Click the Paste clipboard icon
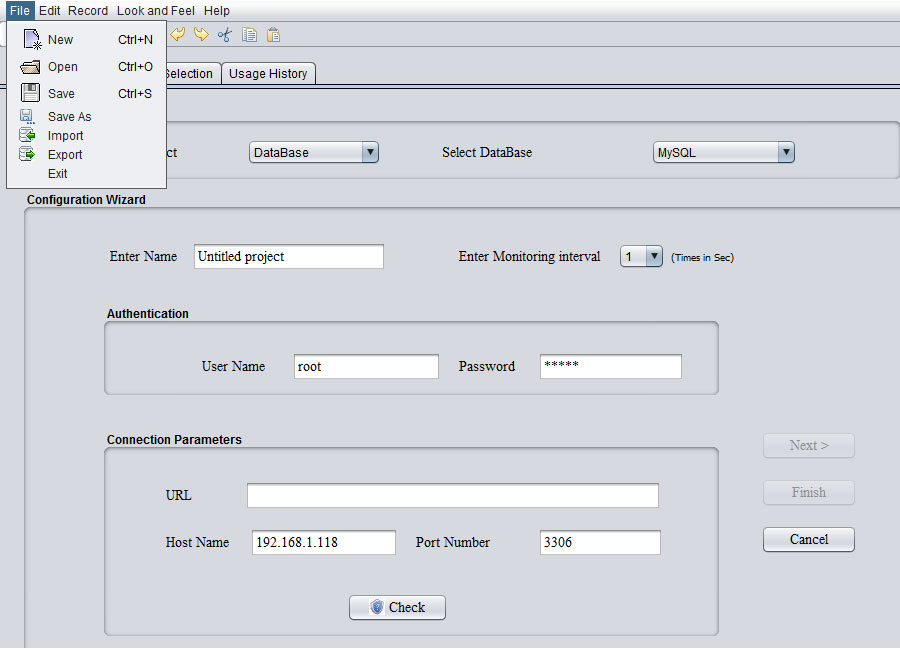Viewport: 900px width, 650px height. 273,35
